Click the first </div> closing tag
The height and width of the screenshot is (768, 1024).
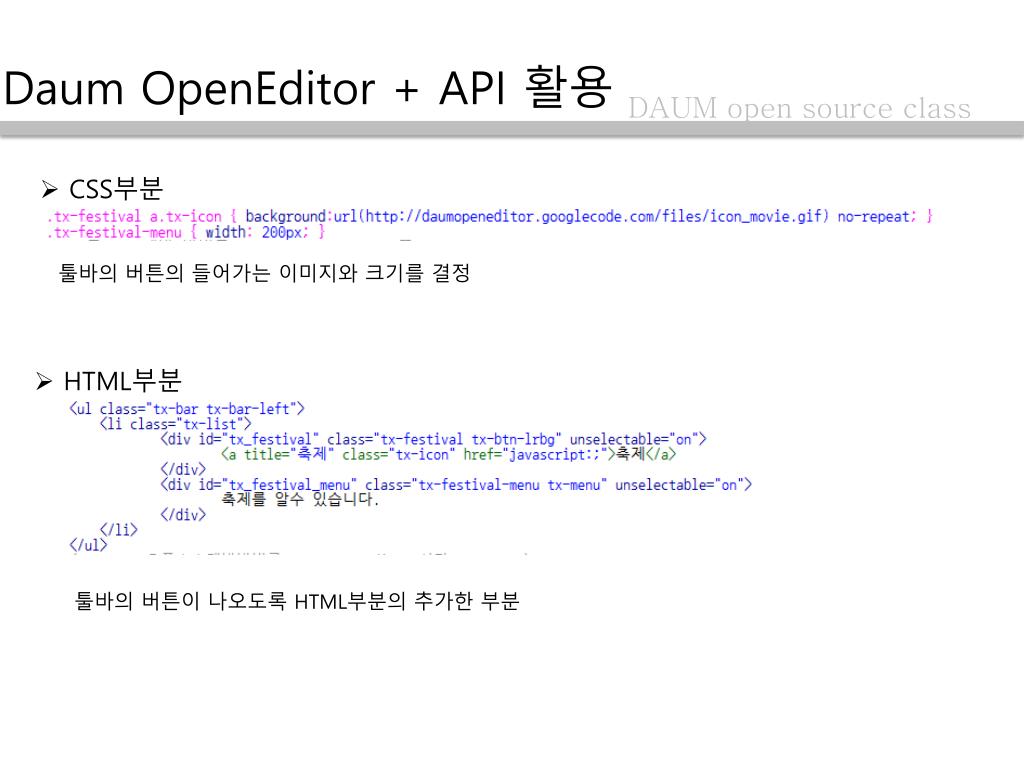[183, 469]
